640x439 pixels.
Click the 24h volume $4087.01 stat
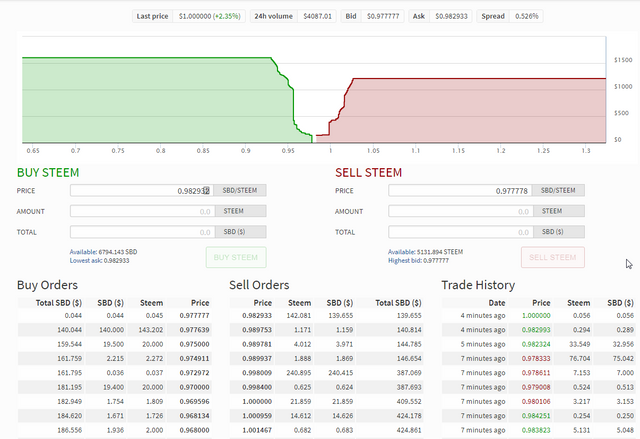click(293, 16)
